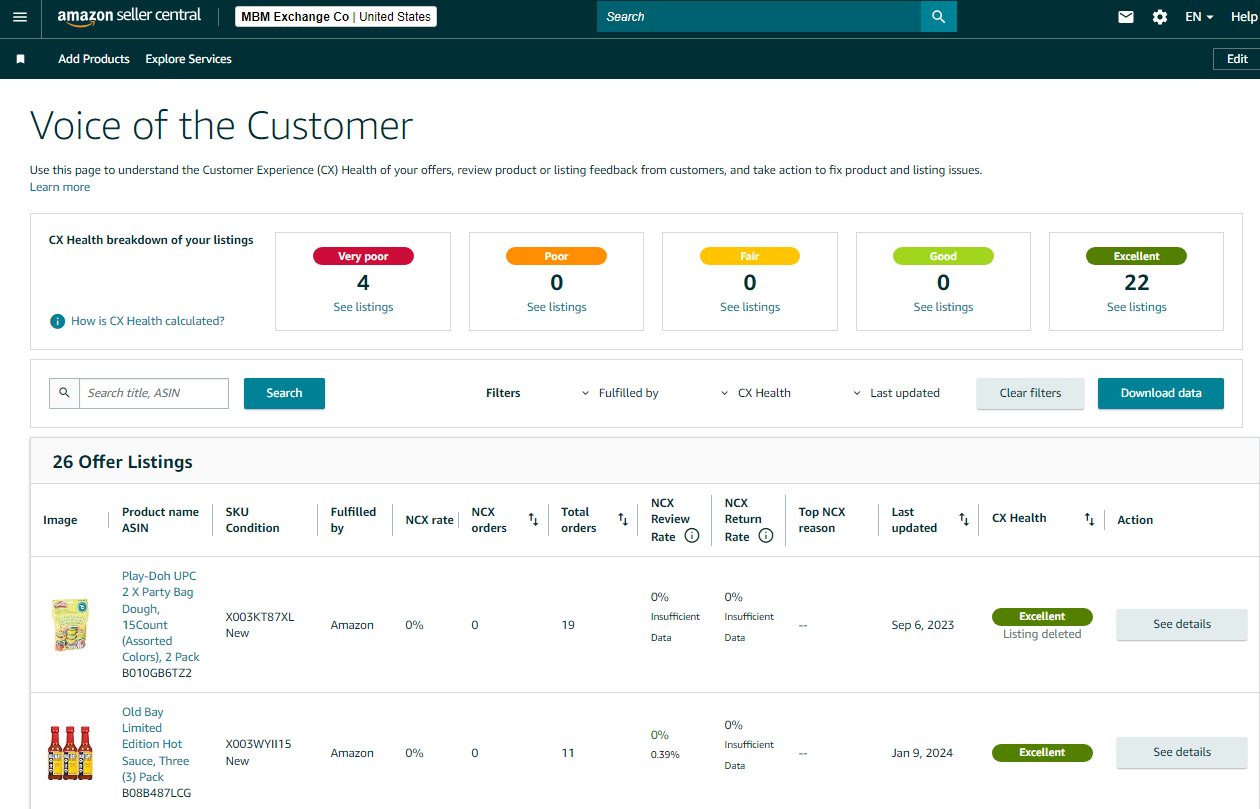Click the red Very poor badge
The width and height of the screenshot is (1260, 809).
pyautogui.click(x=363, y=256)
